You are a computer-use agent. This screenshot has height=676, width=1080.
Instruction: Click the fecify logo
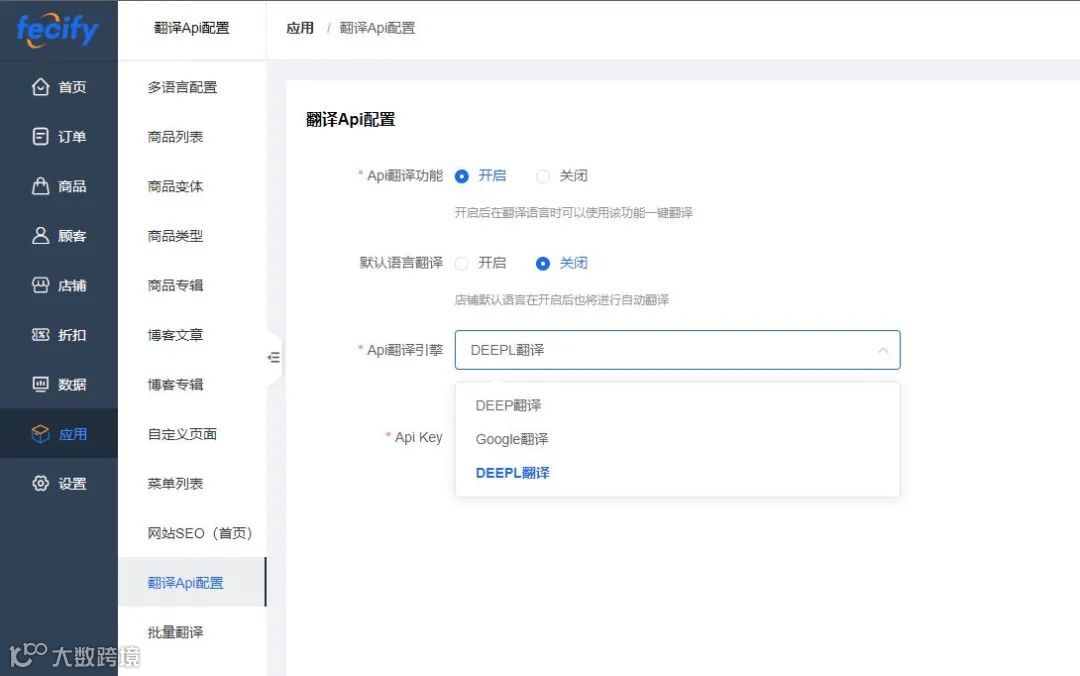[58, 30]
